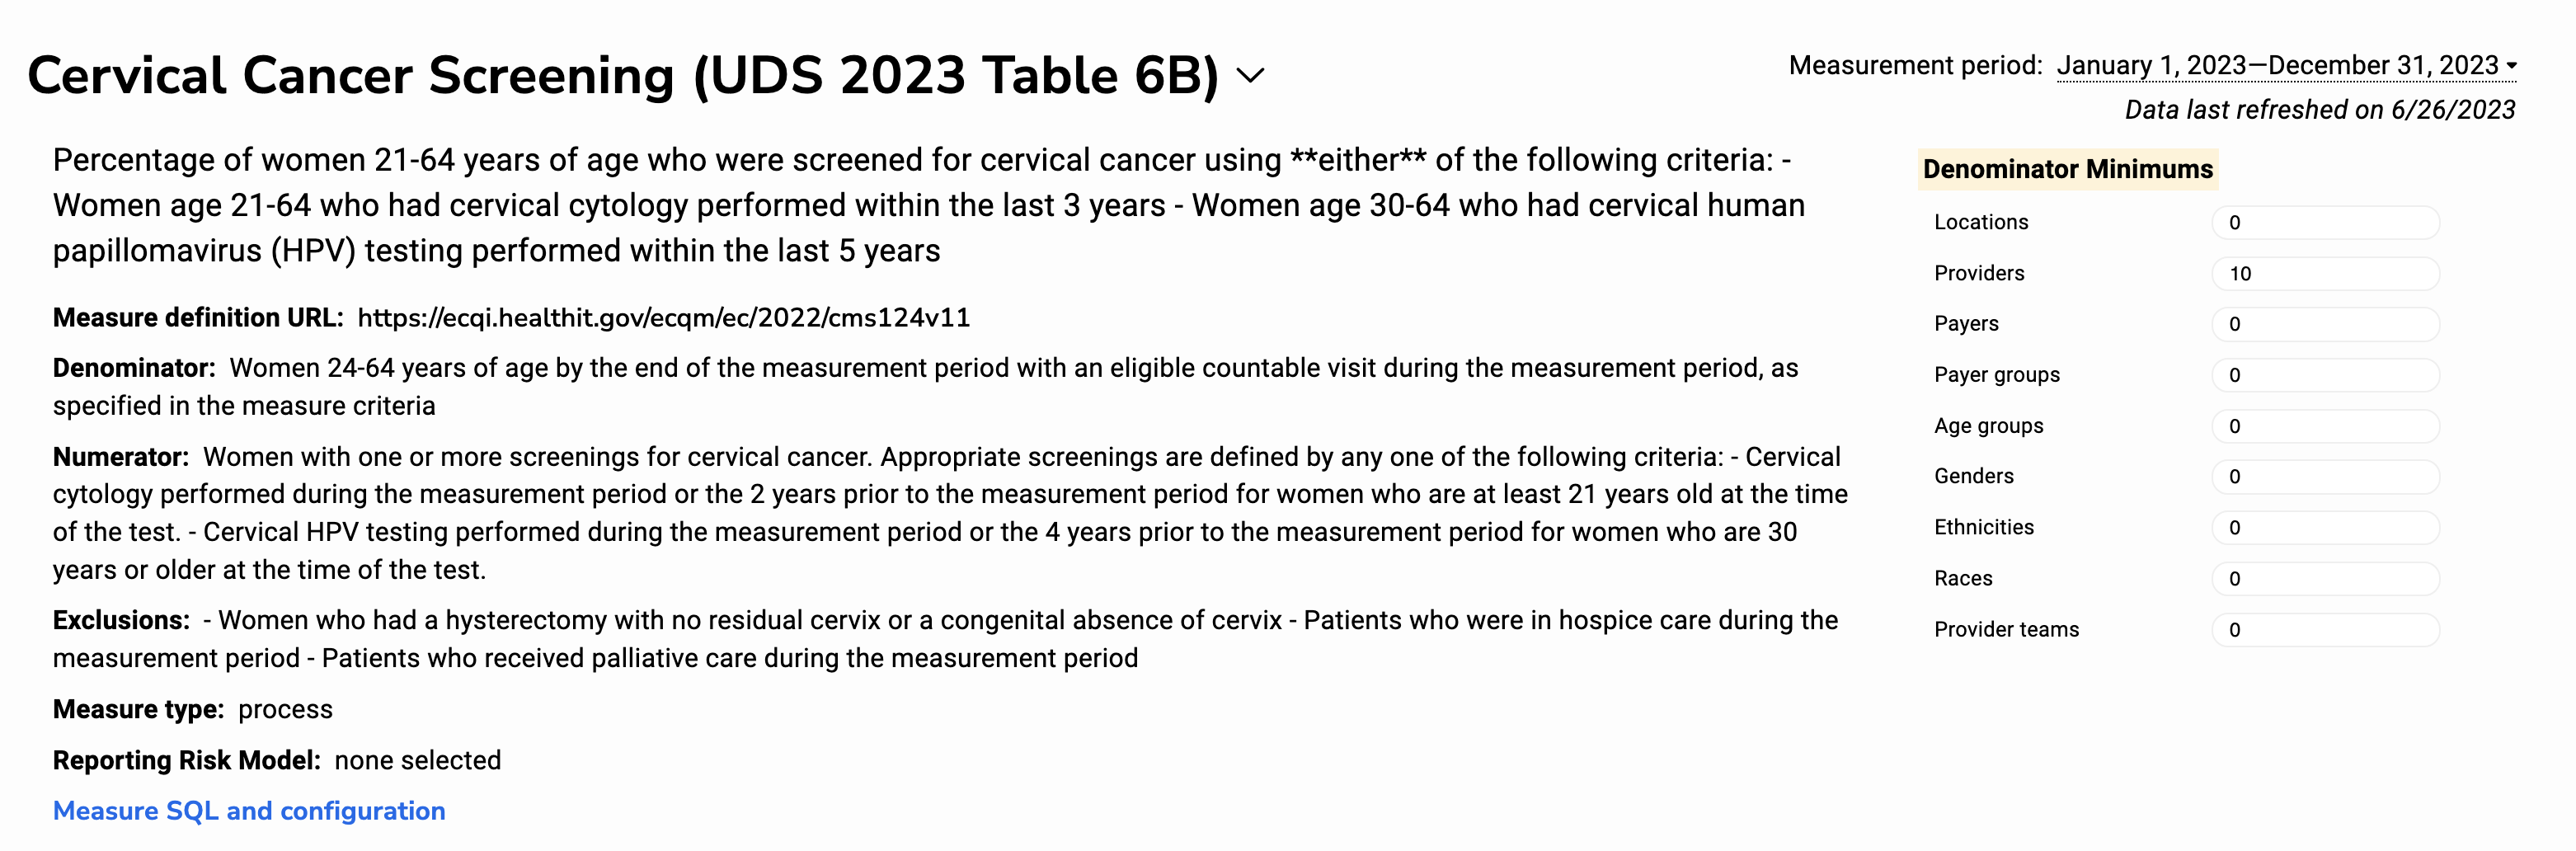Click the Measure type label
Screen dimensions: 2576x851
(138, 709)
